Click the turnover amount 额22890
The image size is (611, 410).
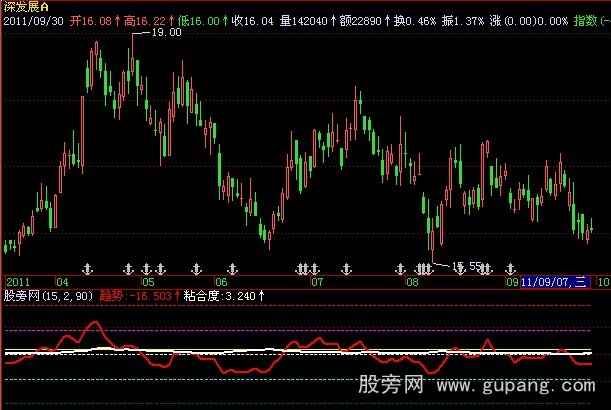pyautogui.click(x=360, y=21)
